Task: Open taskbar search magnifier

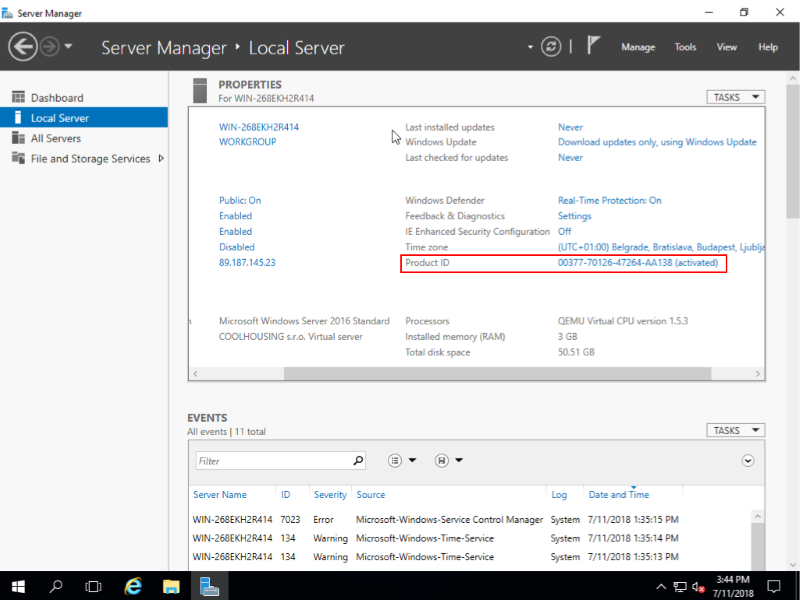Action: pyautogui.click(x=56, y=586)
